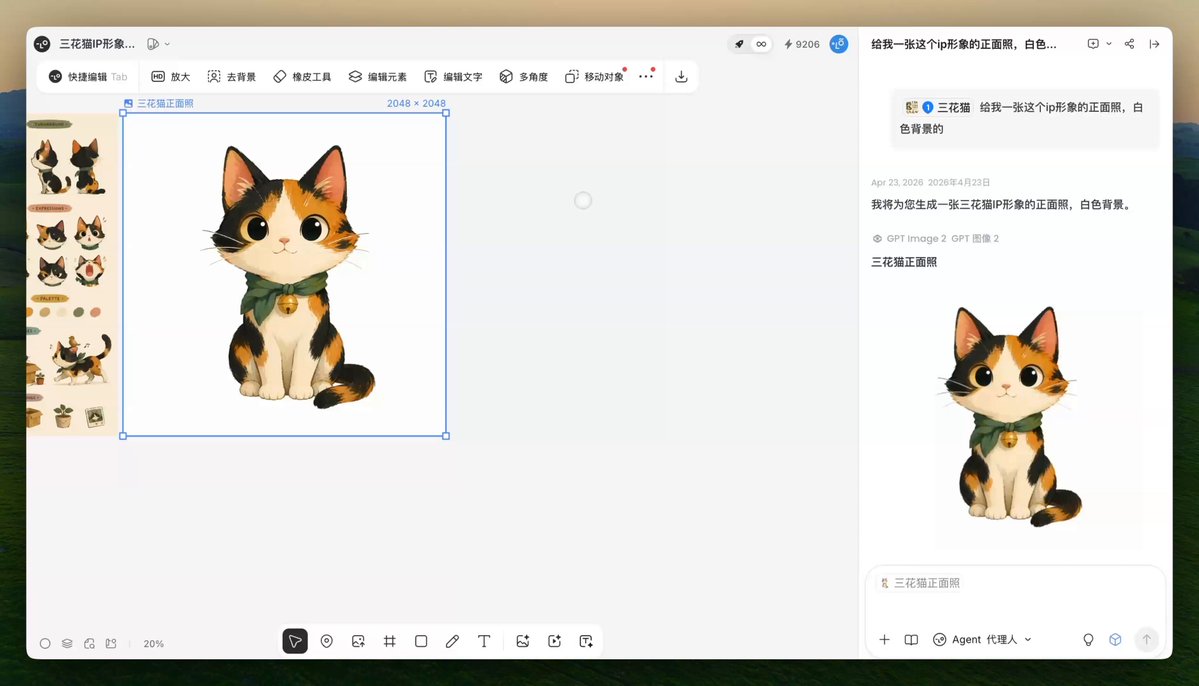Open the AI text generator tool
Screen dimensions: 1199x686
(x=586, y=641)
